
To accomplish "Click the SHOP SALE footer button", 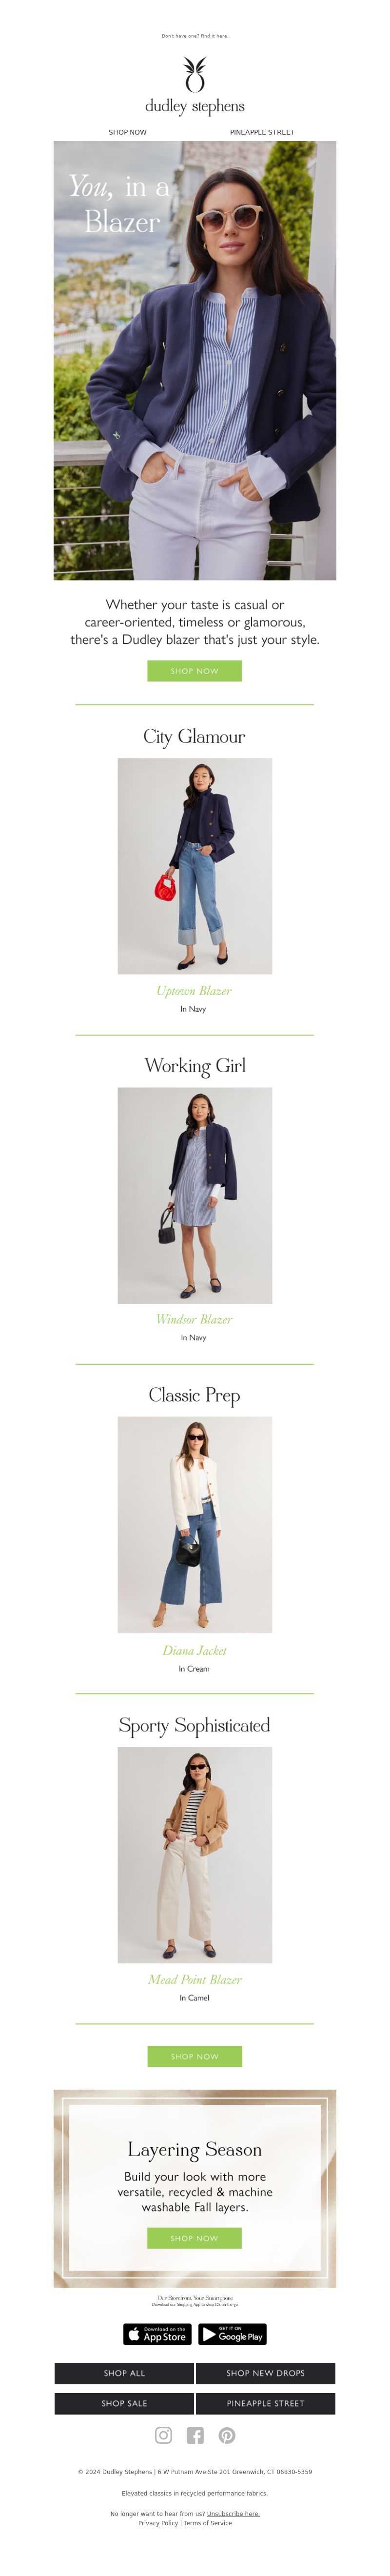I will pyautogui.click(x=124, y=2403).
